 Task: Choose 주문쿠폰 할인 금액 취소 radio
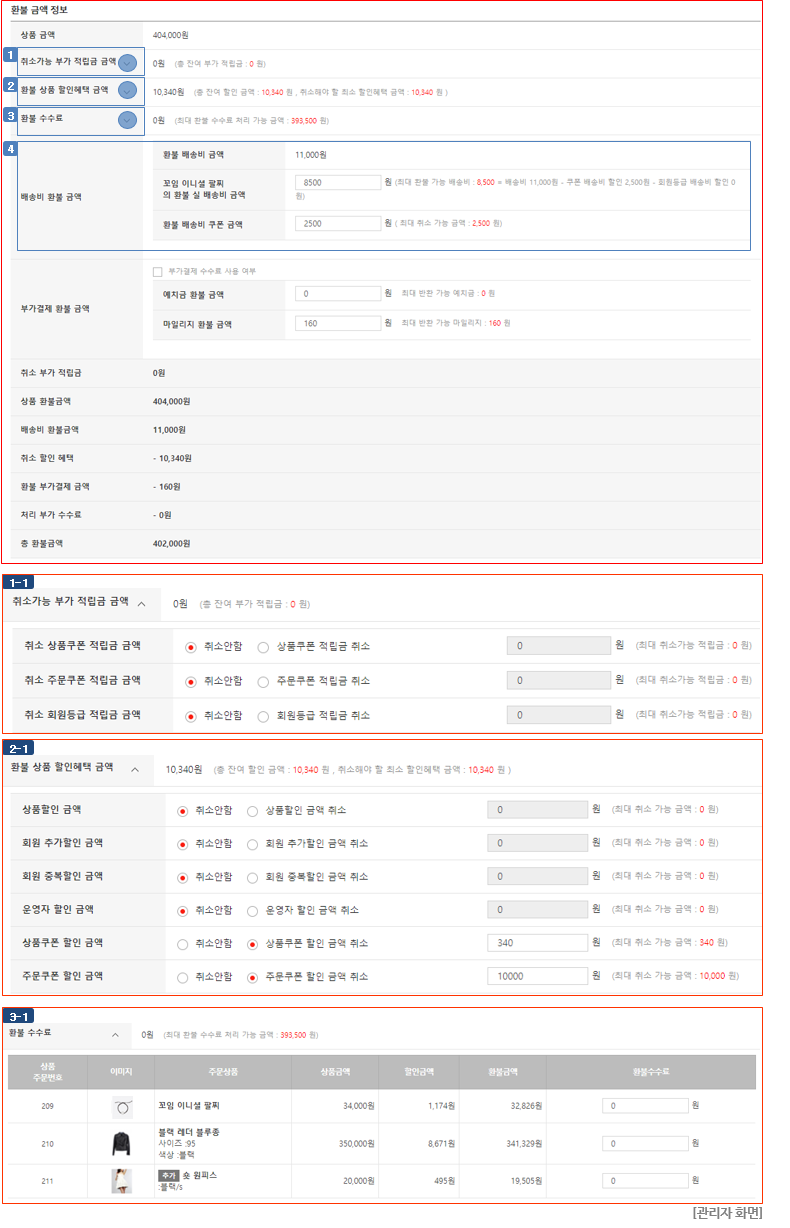(x=253, y=977)
